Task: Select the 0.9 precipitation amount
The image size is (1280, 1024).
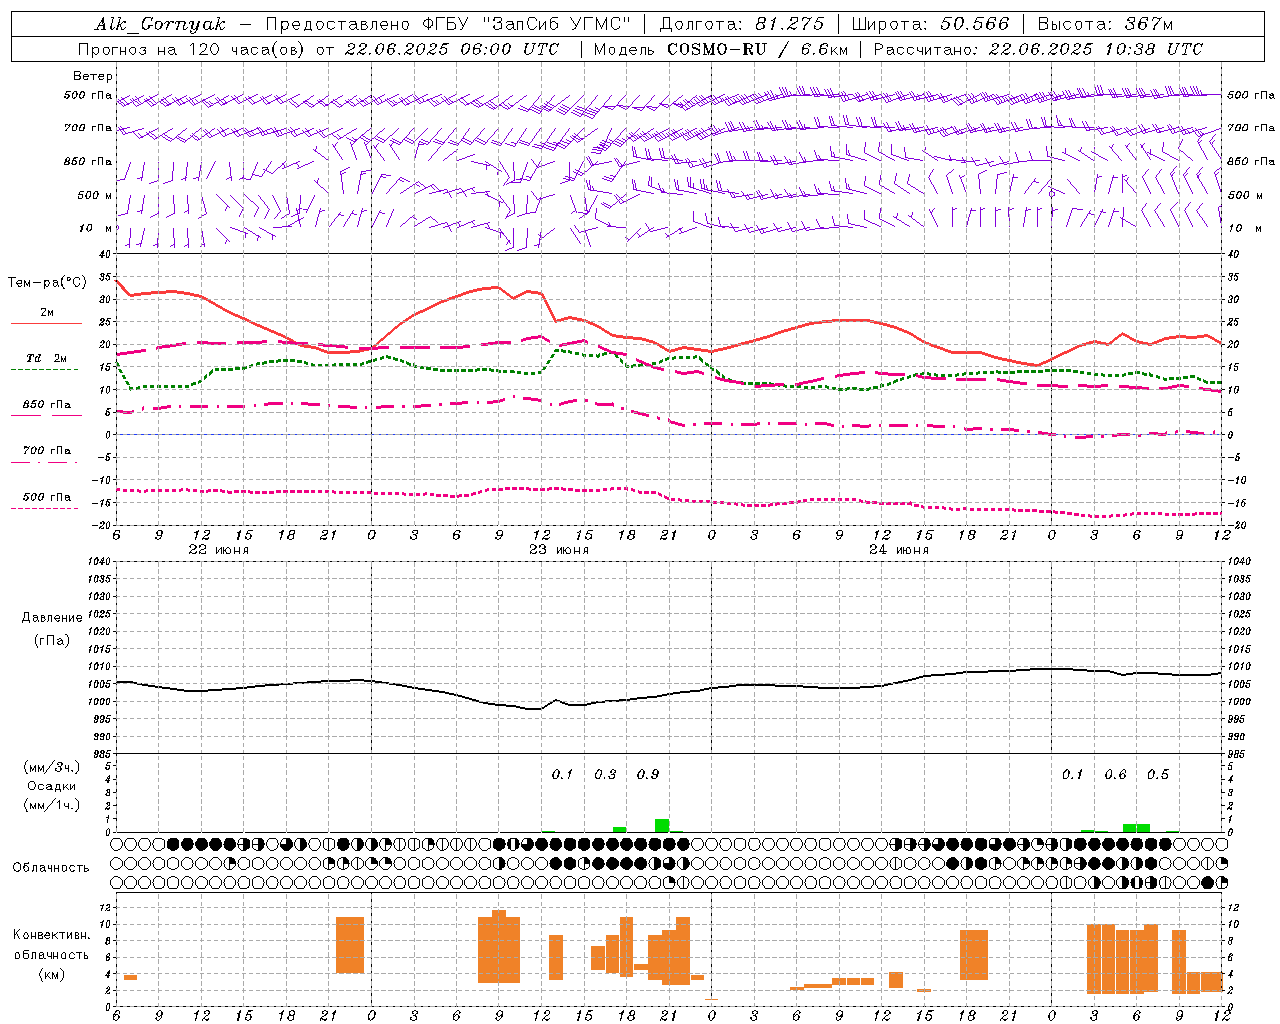Action: click(648, 774)
